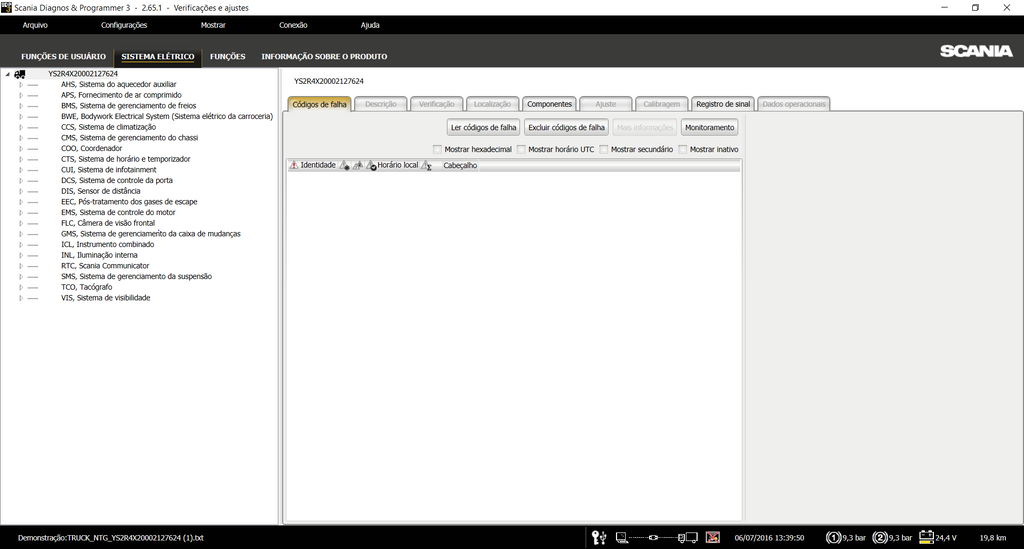Open the Configurações menu

124,25
